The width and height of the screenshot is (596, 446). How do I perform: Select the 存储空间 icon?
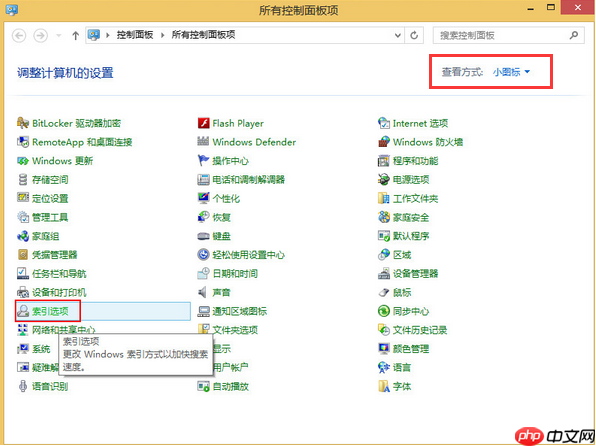pyautogui.click(x=23, y=179)
